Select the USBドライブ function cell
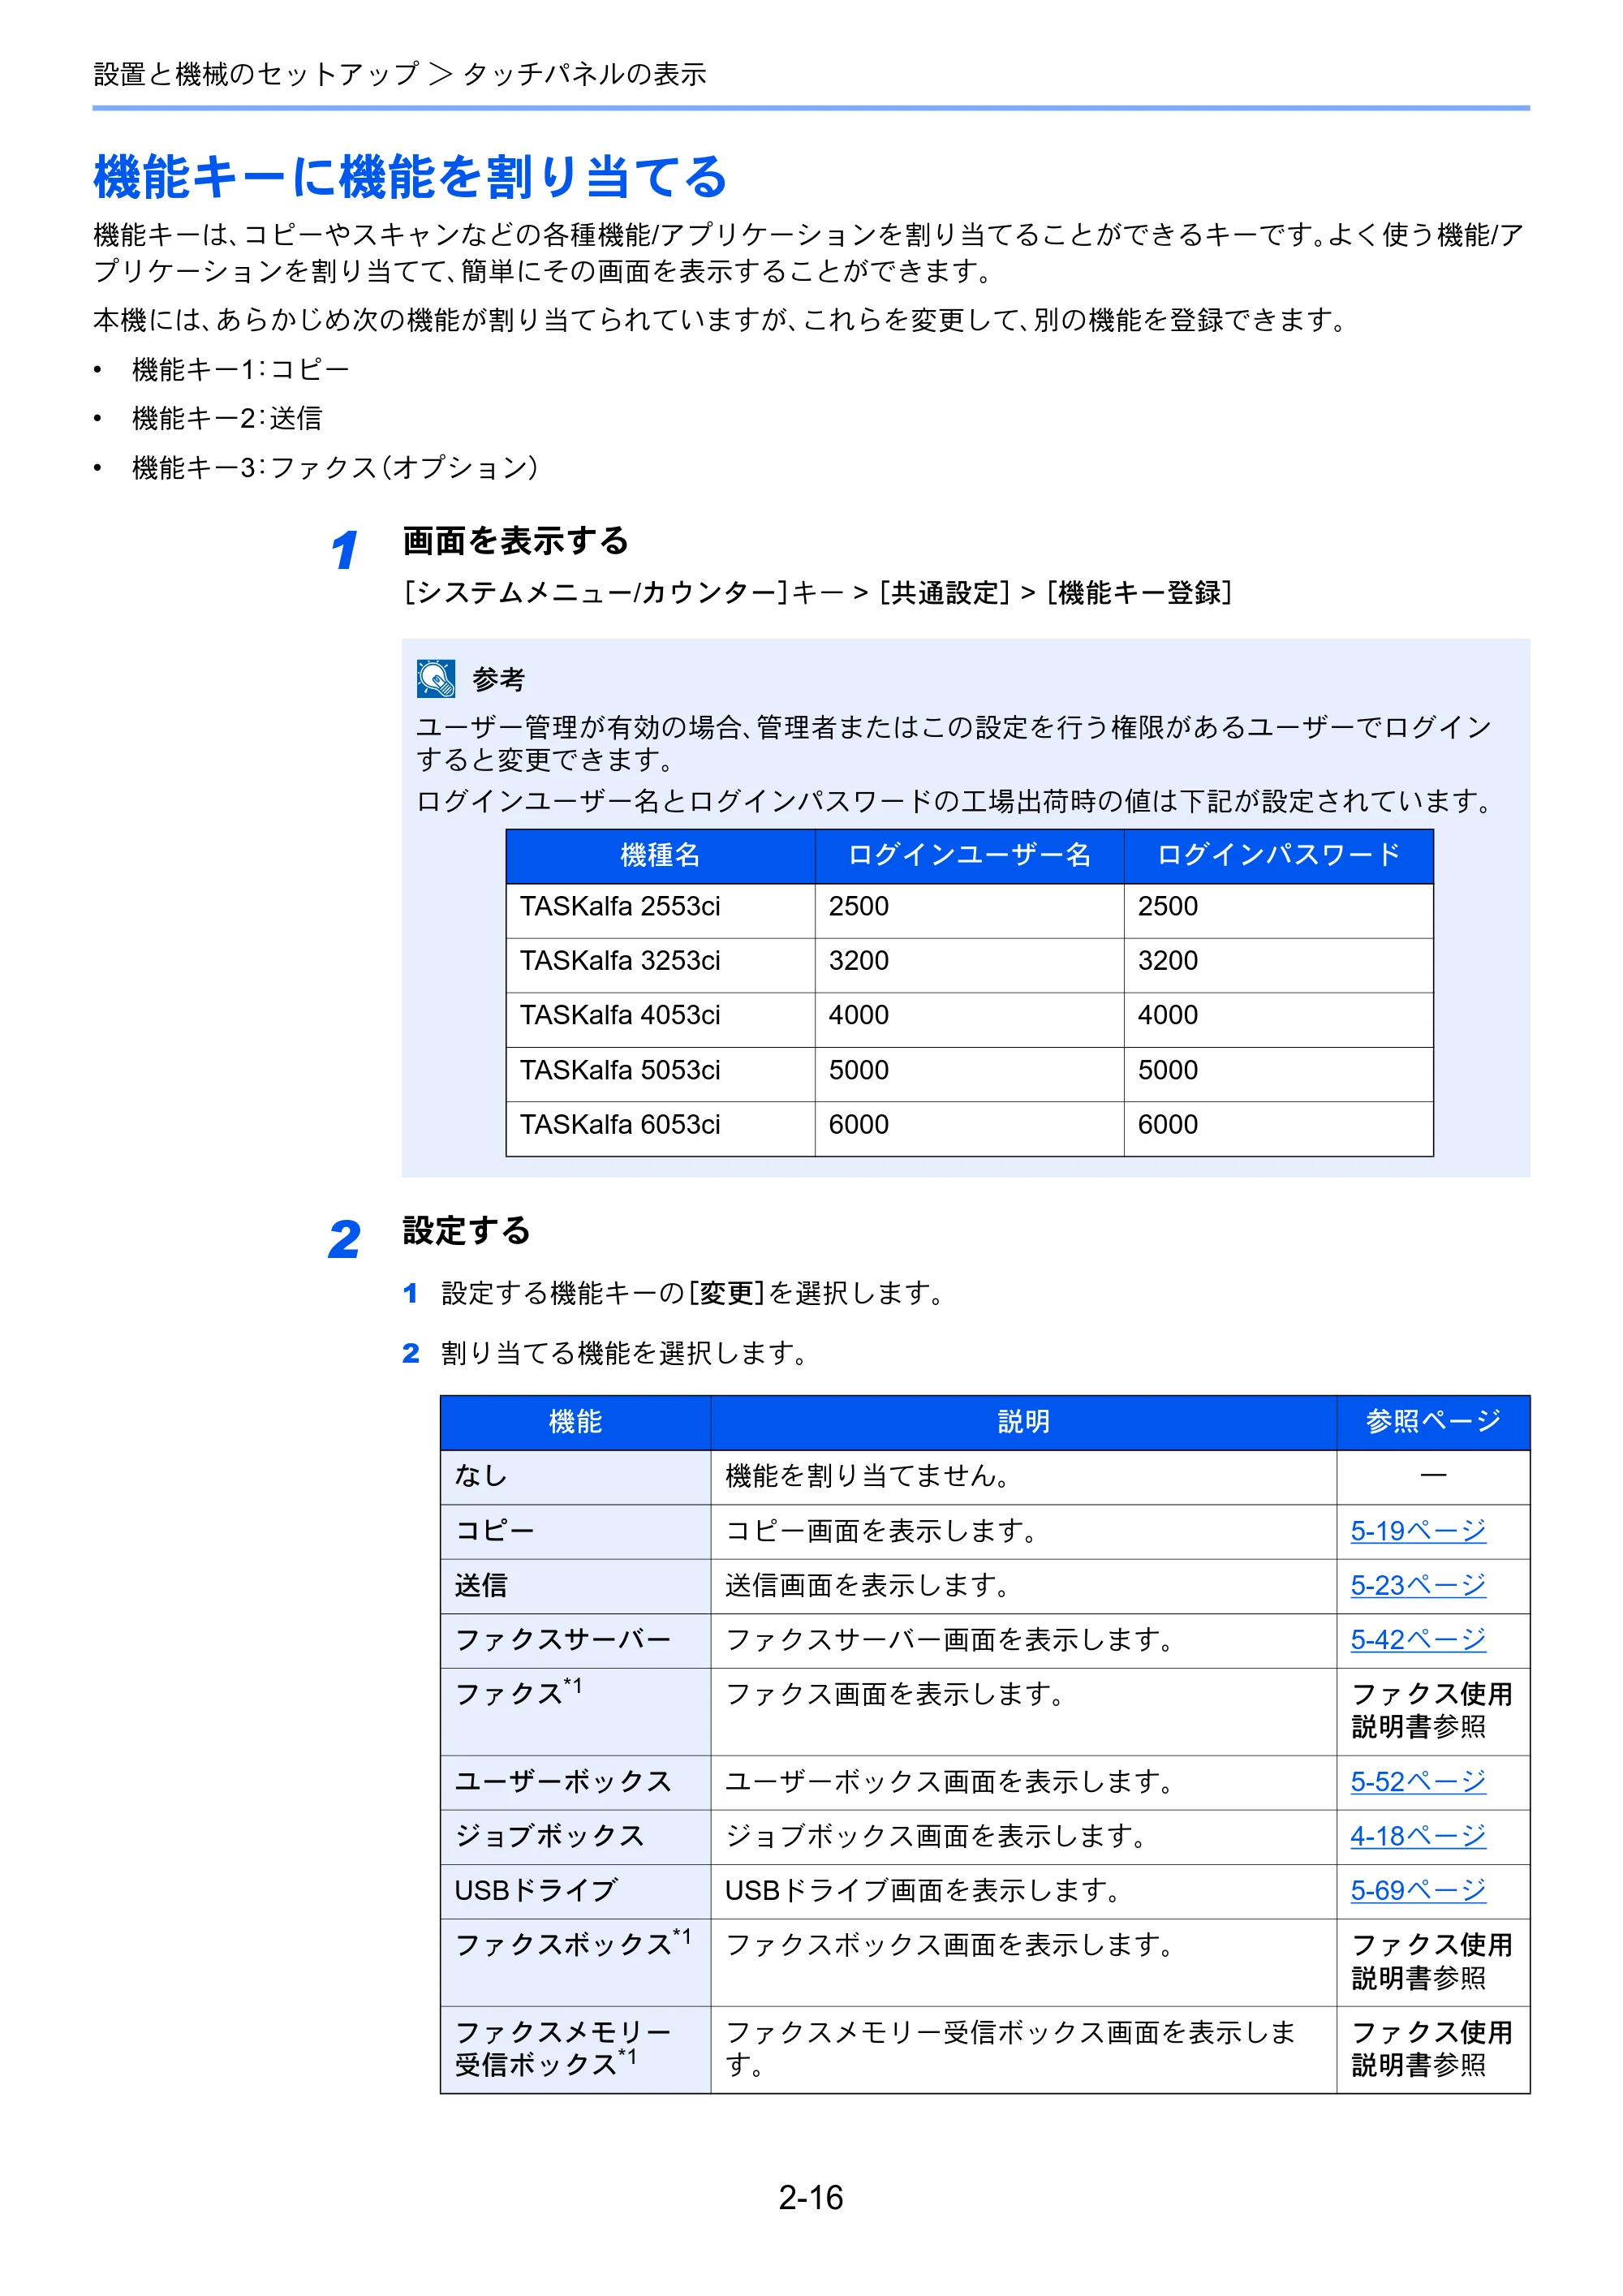This screenshot has height=2296, width=1623. coord(575,1890)
